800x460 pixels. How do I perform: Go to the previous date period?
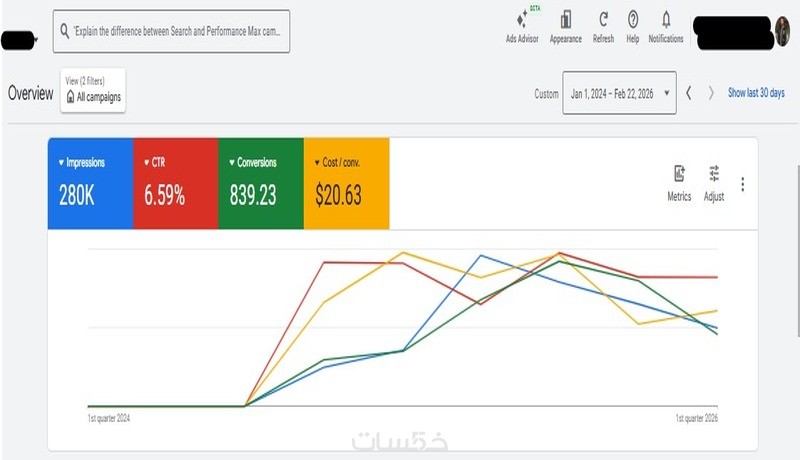pyautogui.click(x=689, y=93)
